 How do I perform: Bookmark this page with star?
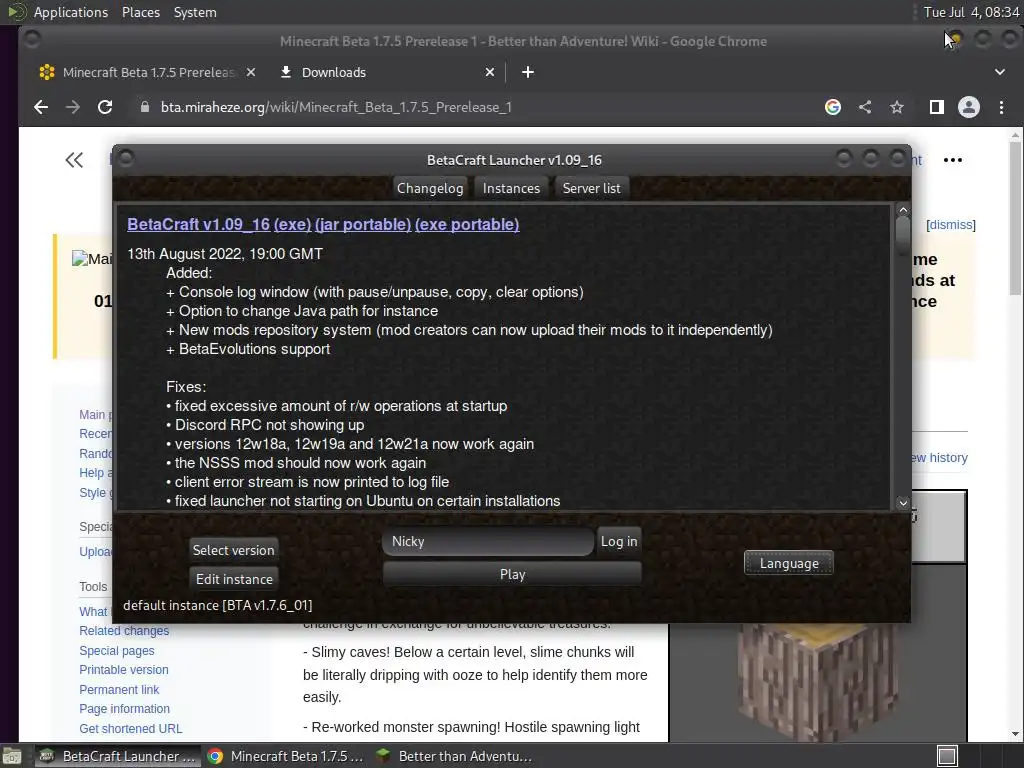(x=897, y=107)
